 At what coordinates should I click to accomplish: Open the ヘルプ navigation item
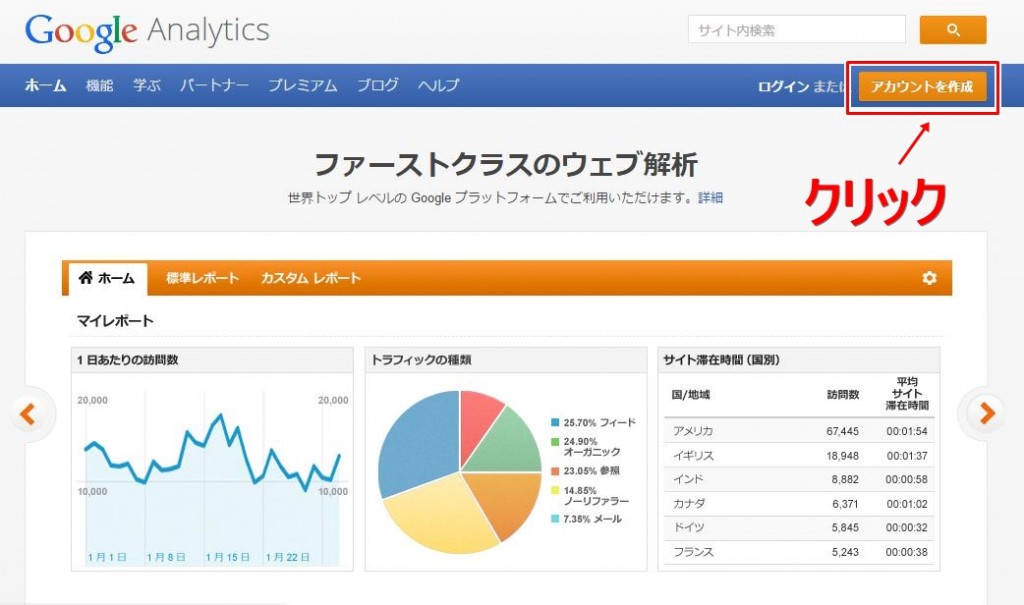pyautogui.click(x=438, y=86)
